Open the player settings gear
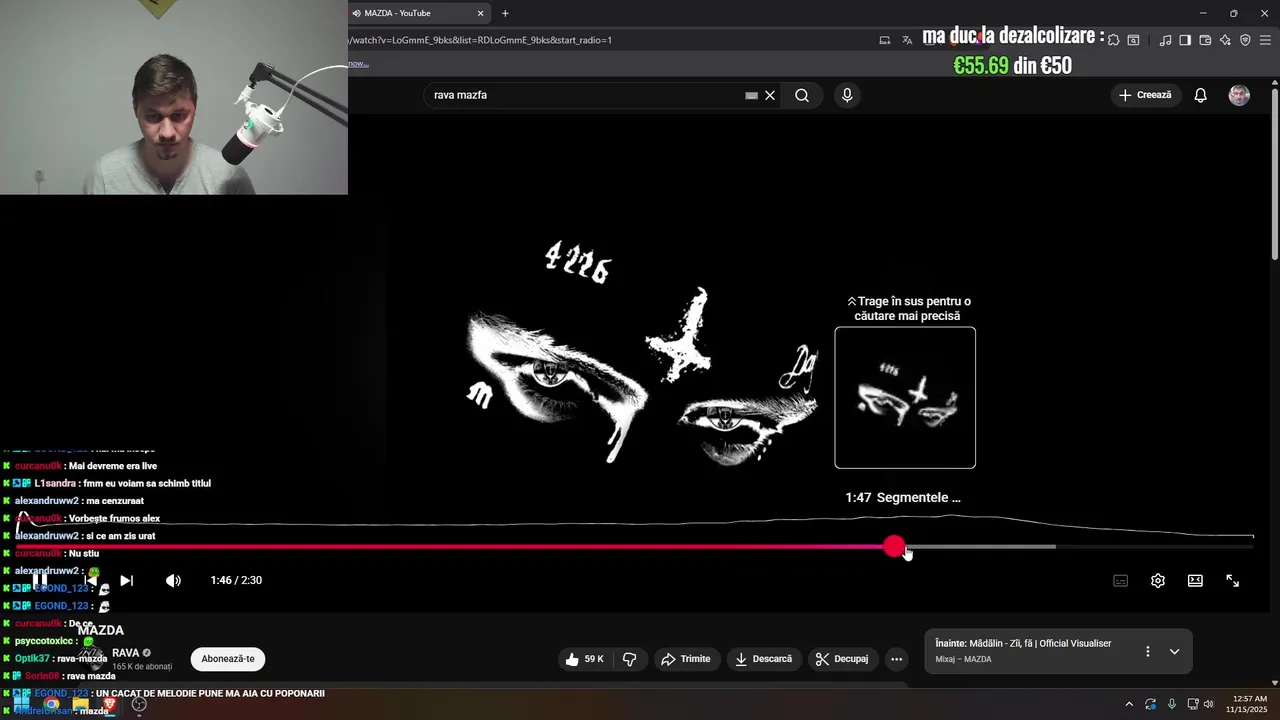The width and height of the screenshot is (1280, 720). 1158,580
